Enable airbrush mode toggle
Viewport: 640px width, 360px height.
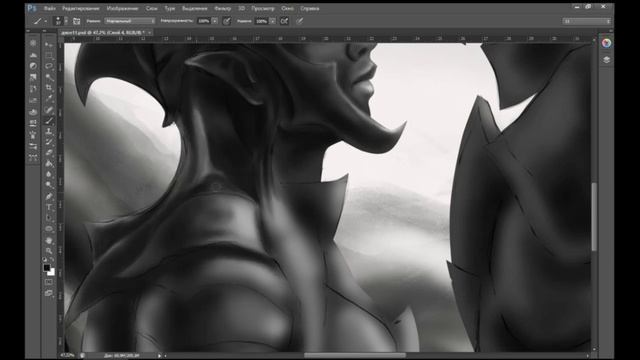pyautogui.click(x=284, y=21)
